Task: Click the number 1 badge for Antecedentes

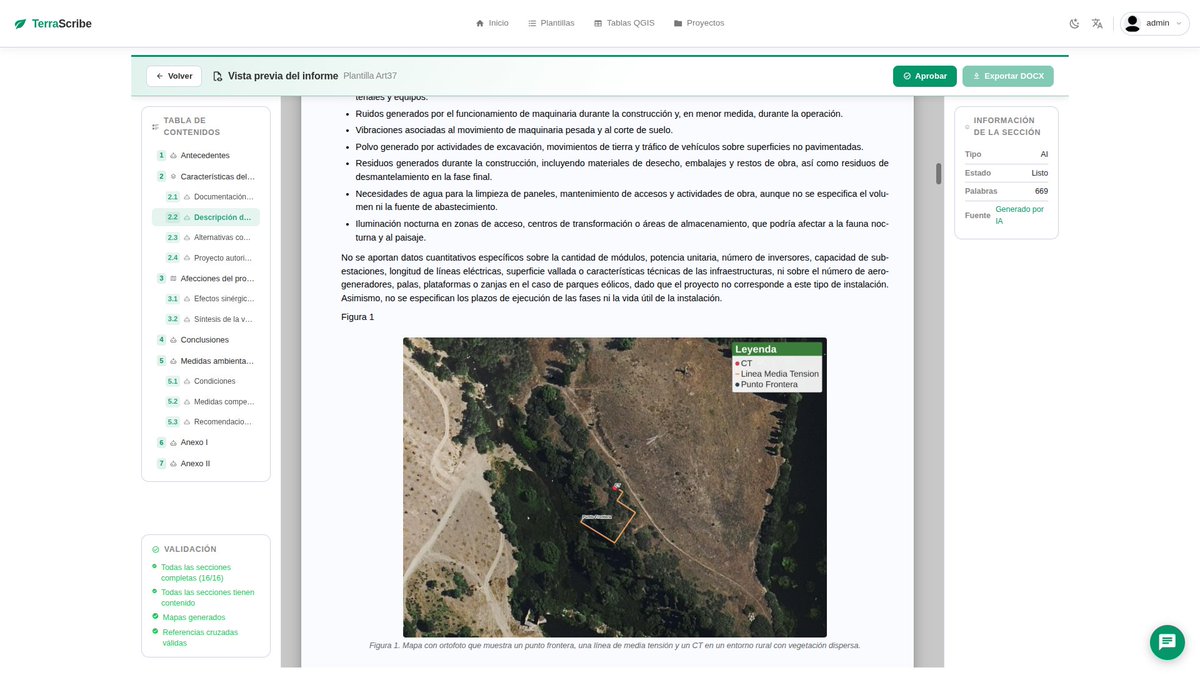Action: coord(161,155)
